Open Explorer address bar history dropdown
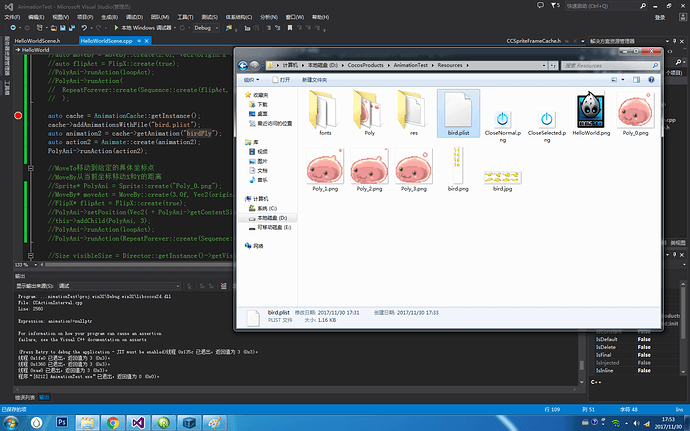 tap(544, 65)
